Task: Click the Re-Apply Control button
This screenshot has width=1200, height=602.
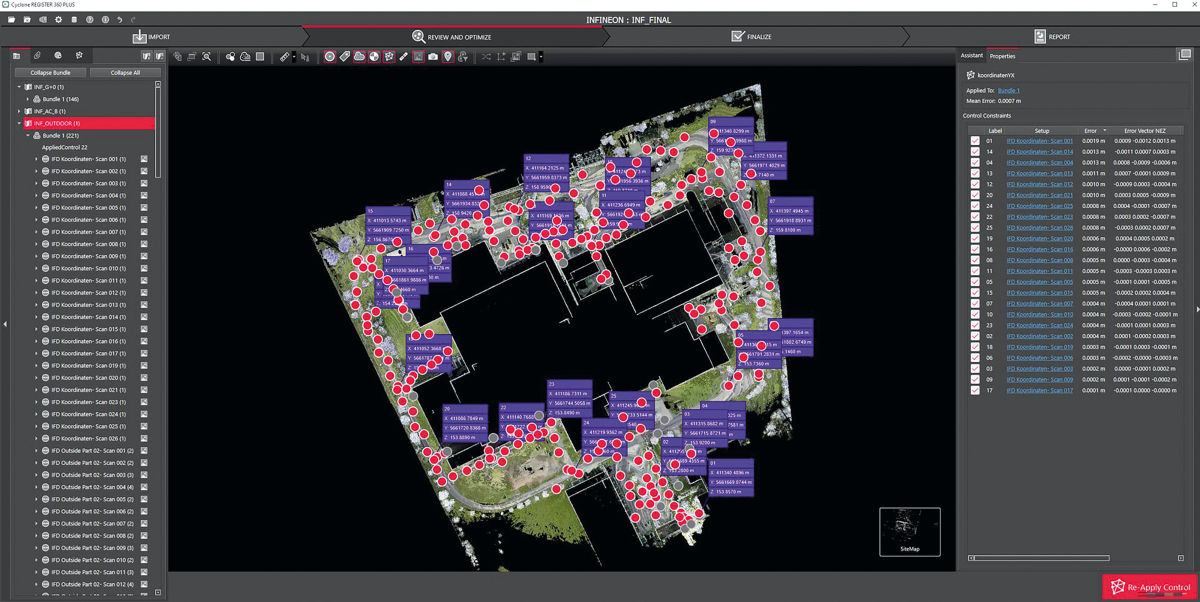Action: pos(1150,587)
